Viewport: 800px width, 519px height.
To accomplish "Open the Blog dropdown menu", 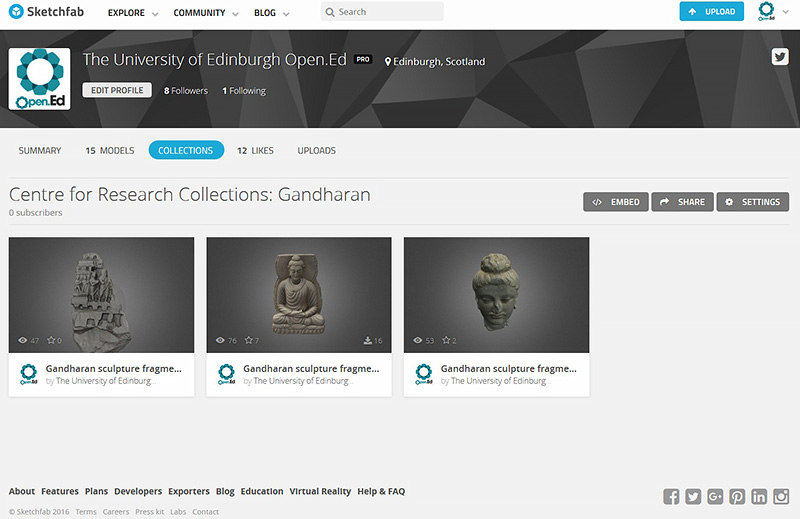I will 271,13.
